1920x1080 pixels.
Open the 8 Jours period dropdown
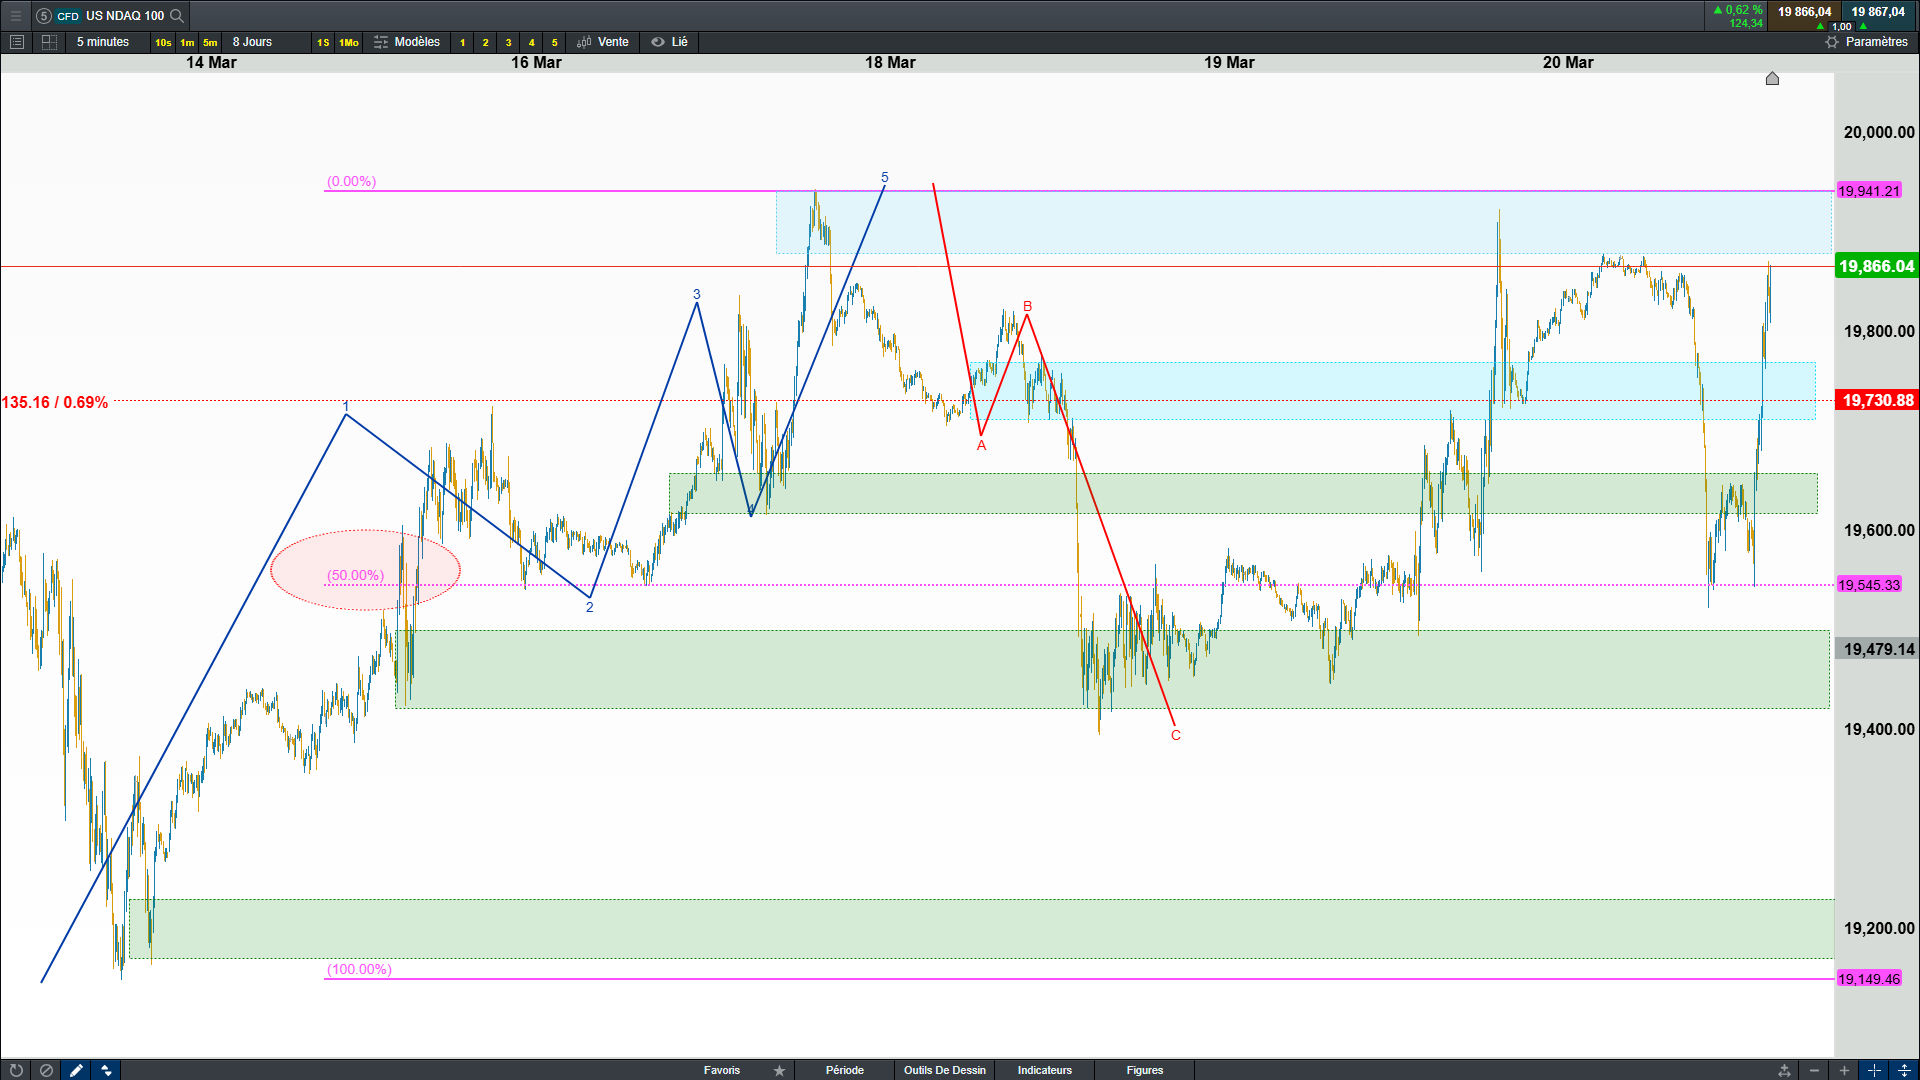point(252,42)
